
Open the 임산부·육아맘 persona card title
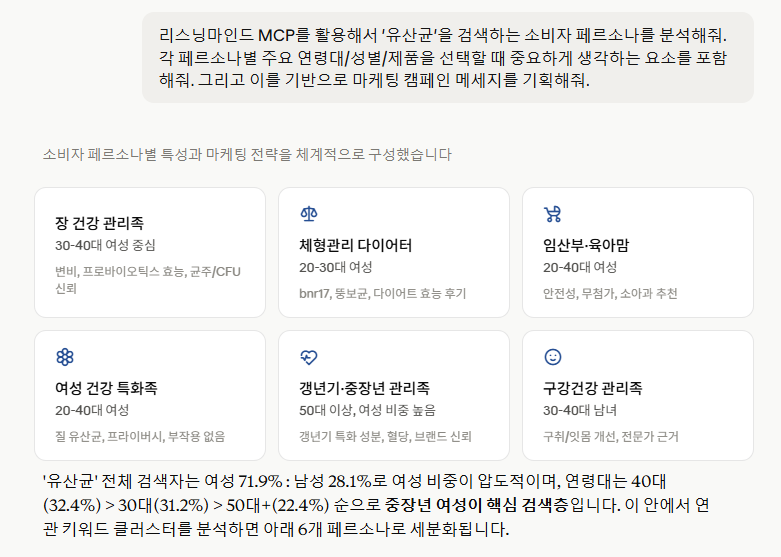pos(586,245)
